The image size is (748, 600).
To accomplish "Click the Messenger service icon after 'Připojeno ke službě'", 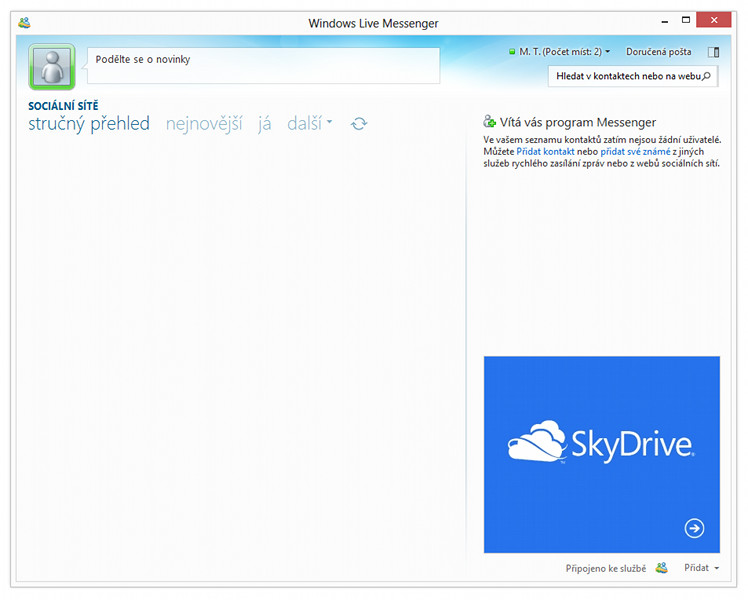I will pyautogui.click(x=661, y=568).
